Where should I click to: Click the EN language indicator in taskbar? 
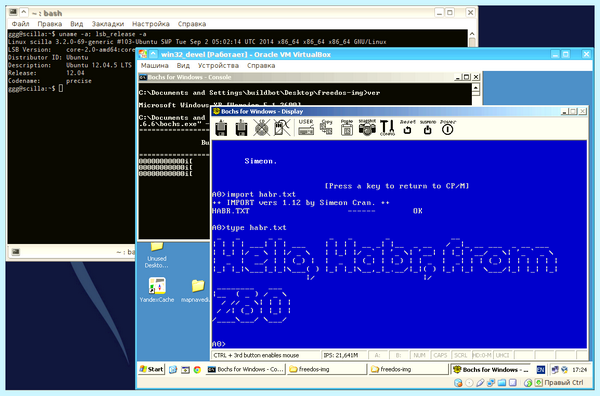pyautogui.click(x=541, y=370)
